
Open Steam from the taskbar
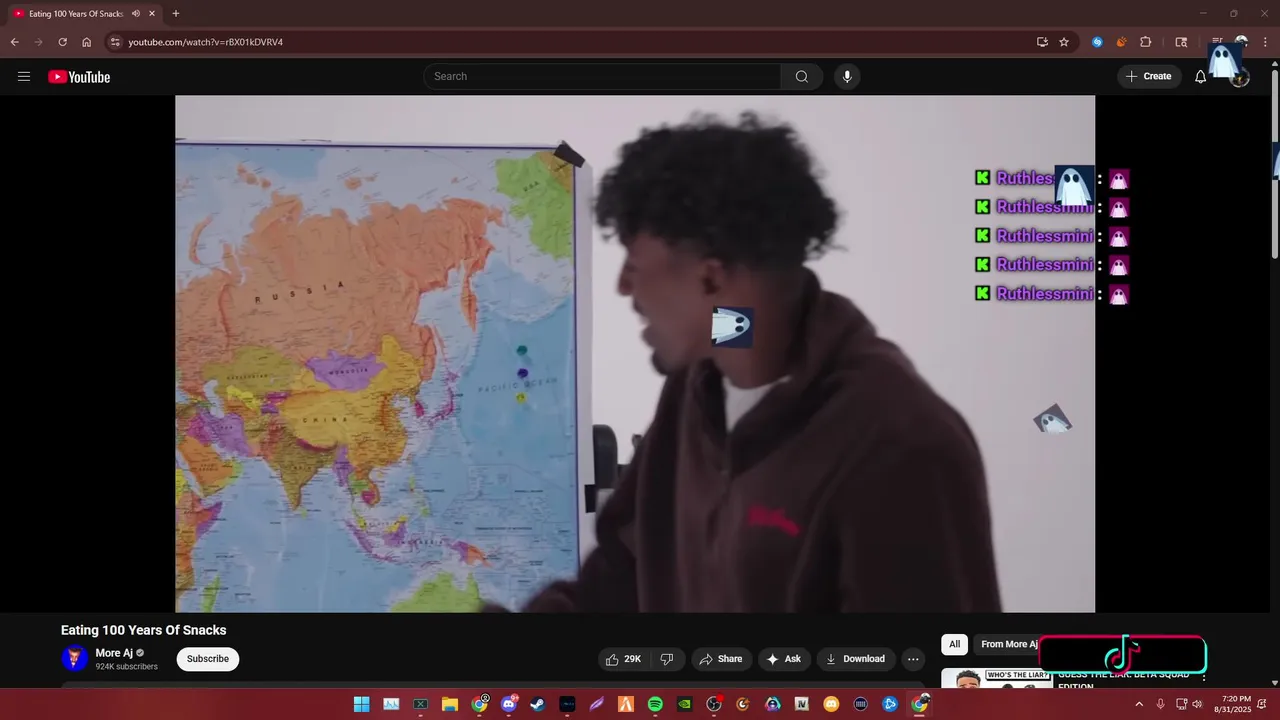pyautogui.click(x=538, y=704)
